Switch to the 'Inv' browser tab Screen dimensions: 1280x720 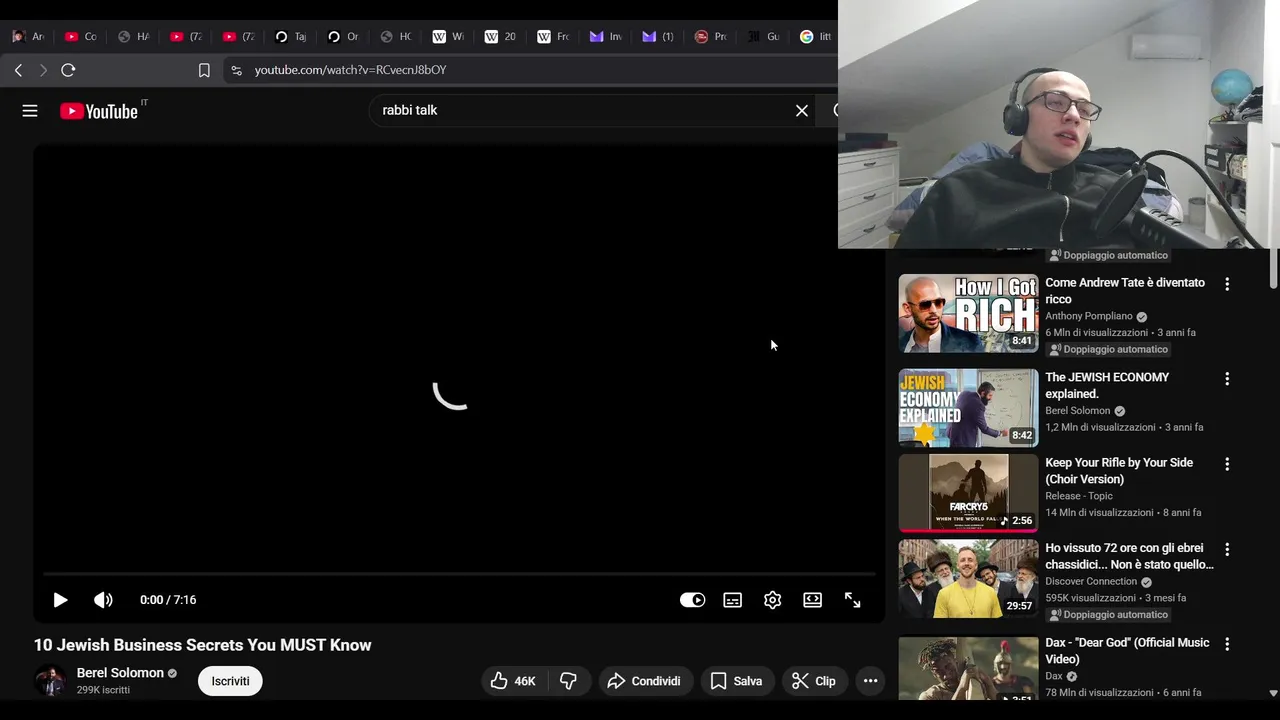coord(605,37)
